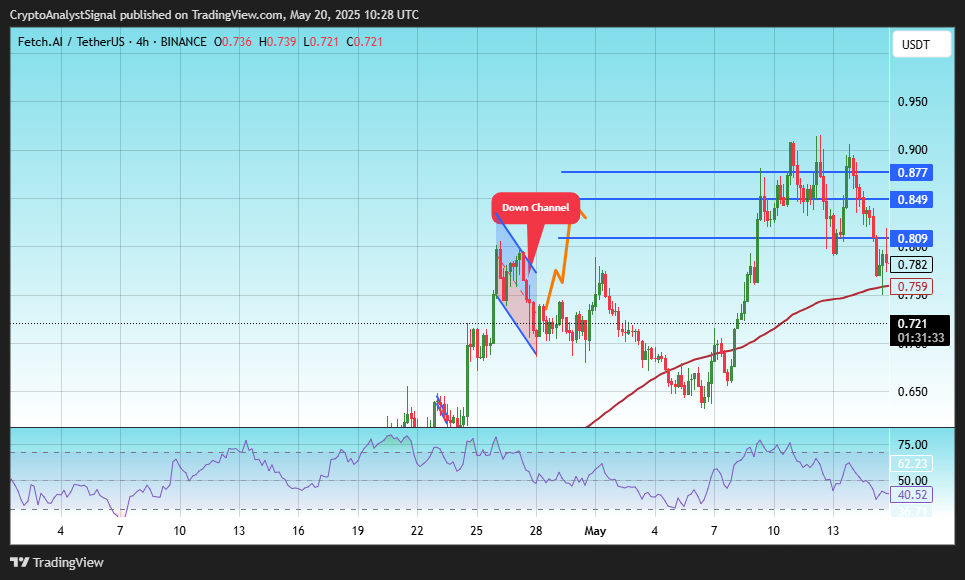The height and width of the screenshot is (580, 965).
Task: Click the 0.900 price axis label
Action: click(913, 150)
